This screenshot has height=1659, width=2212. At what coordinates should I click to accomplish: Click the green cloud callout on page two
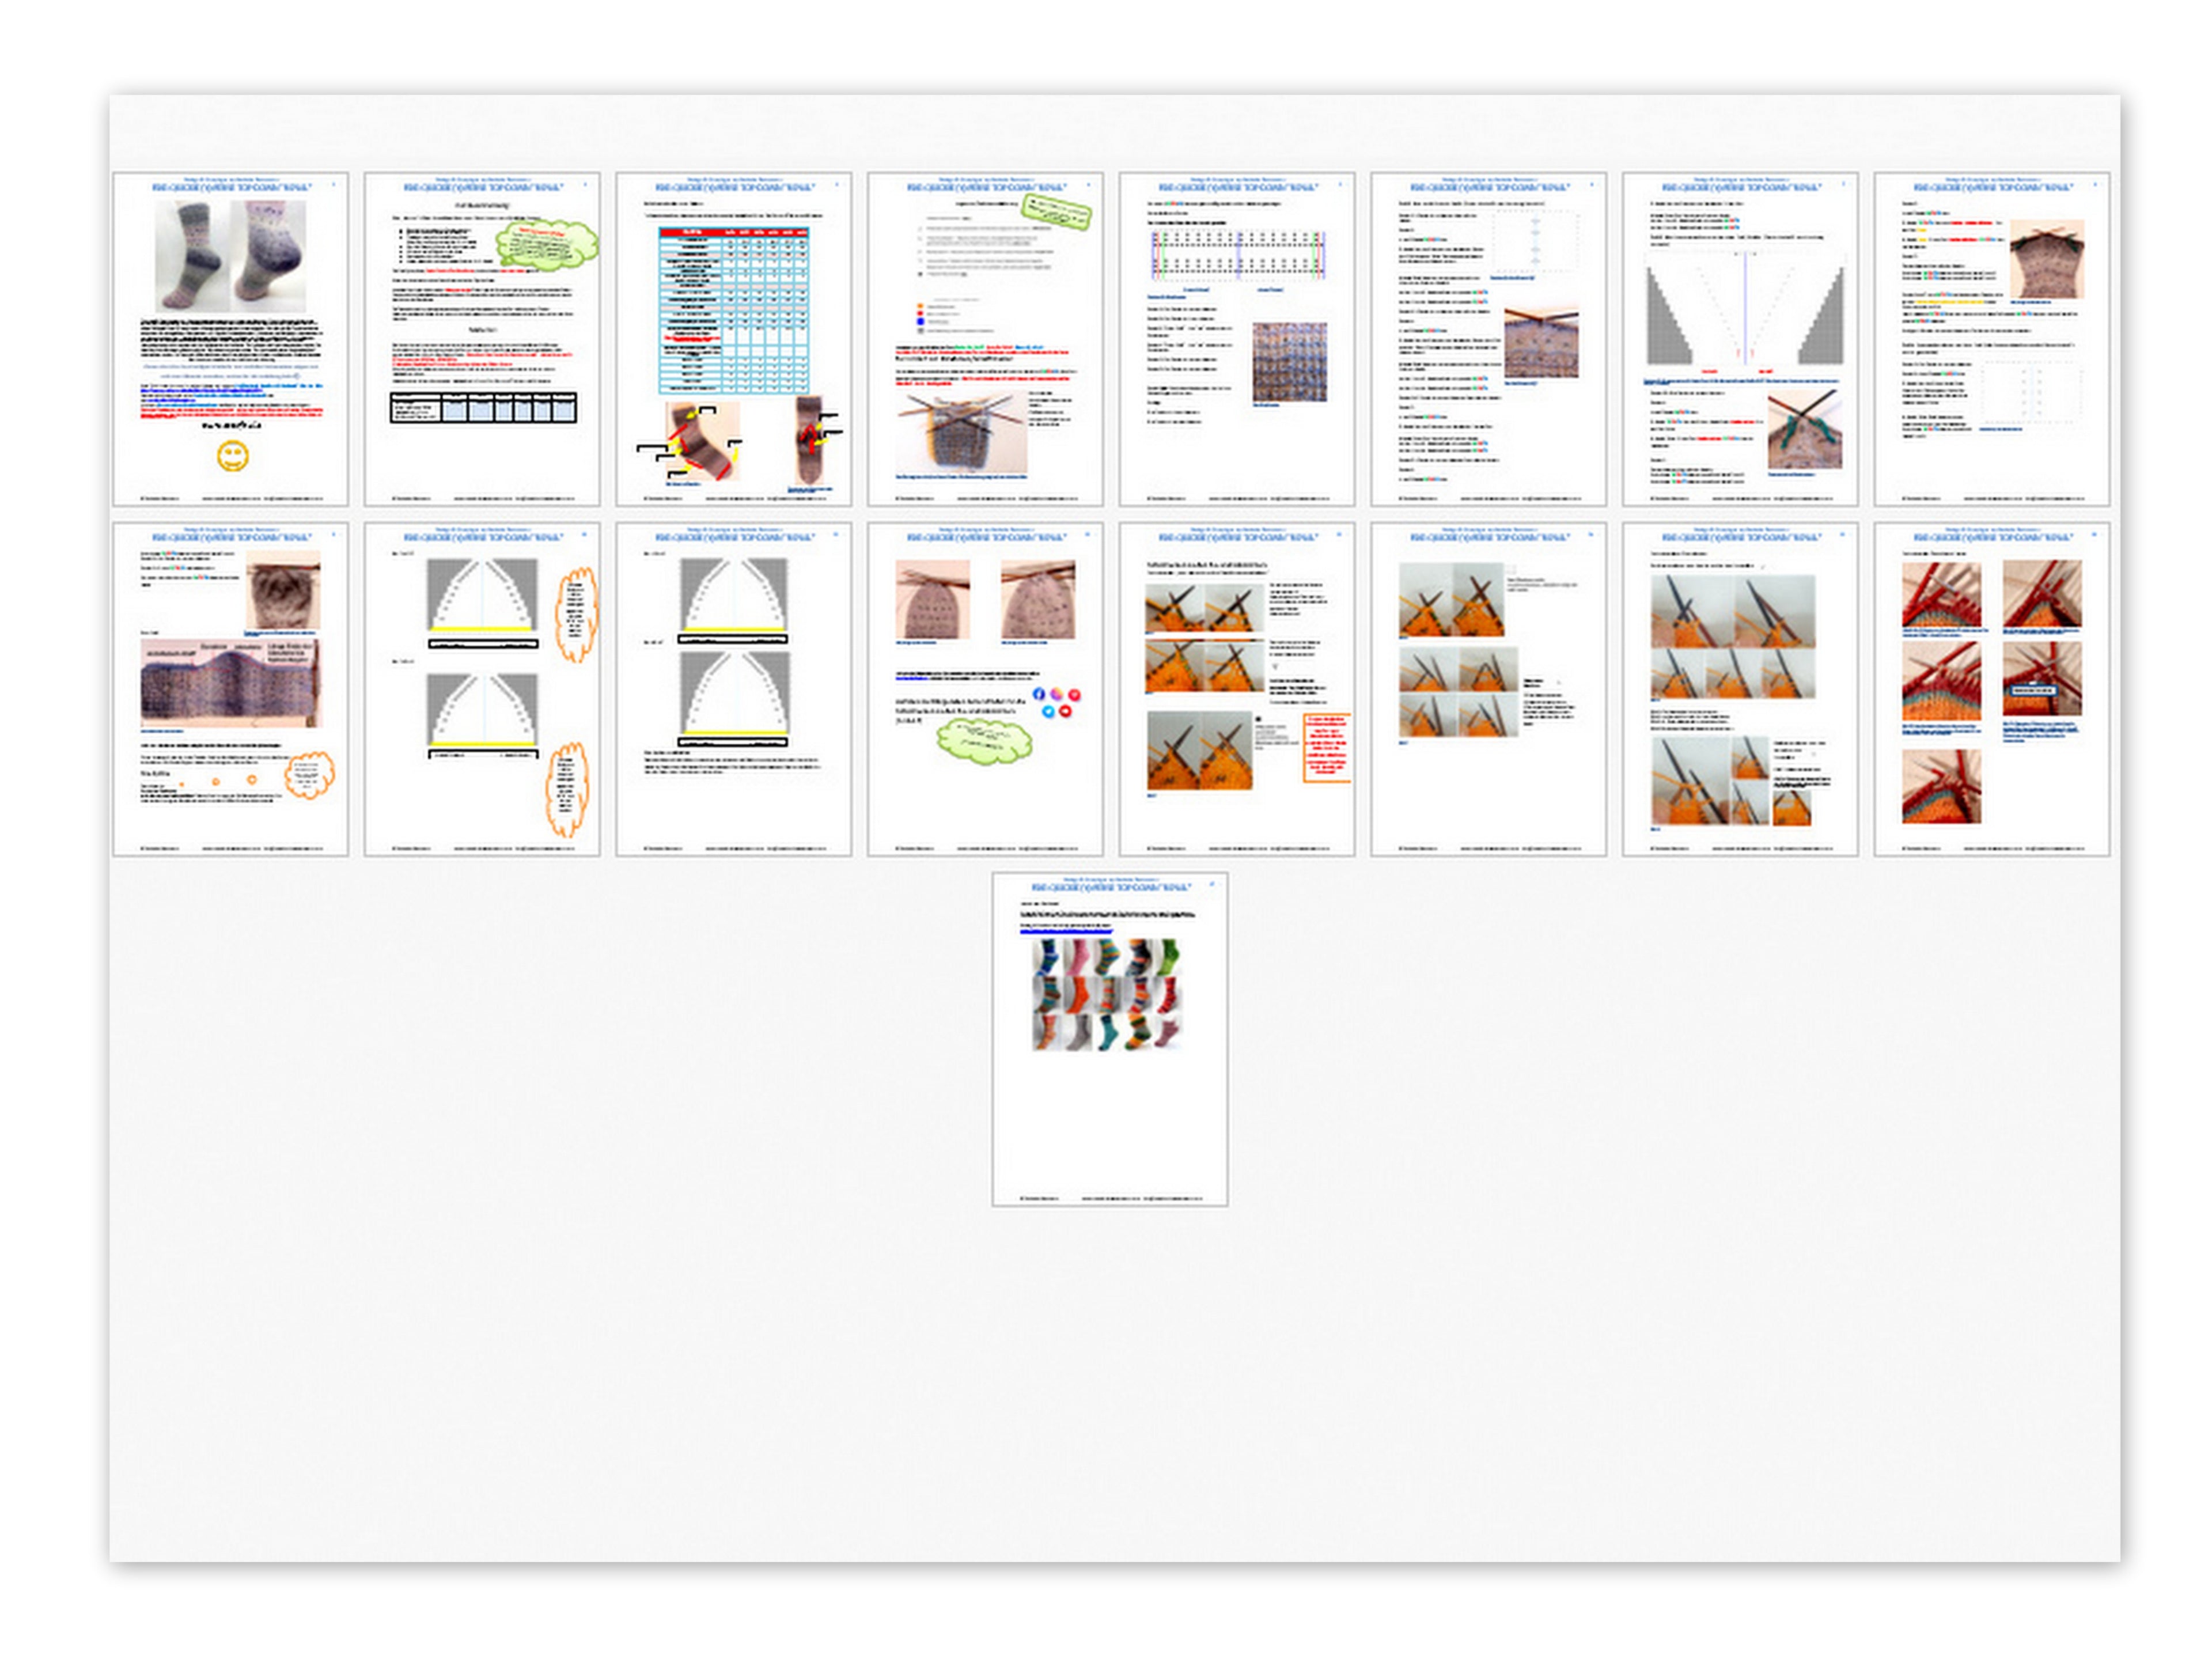[x=546, y=245]
